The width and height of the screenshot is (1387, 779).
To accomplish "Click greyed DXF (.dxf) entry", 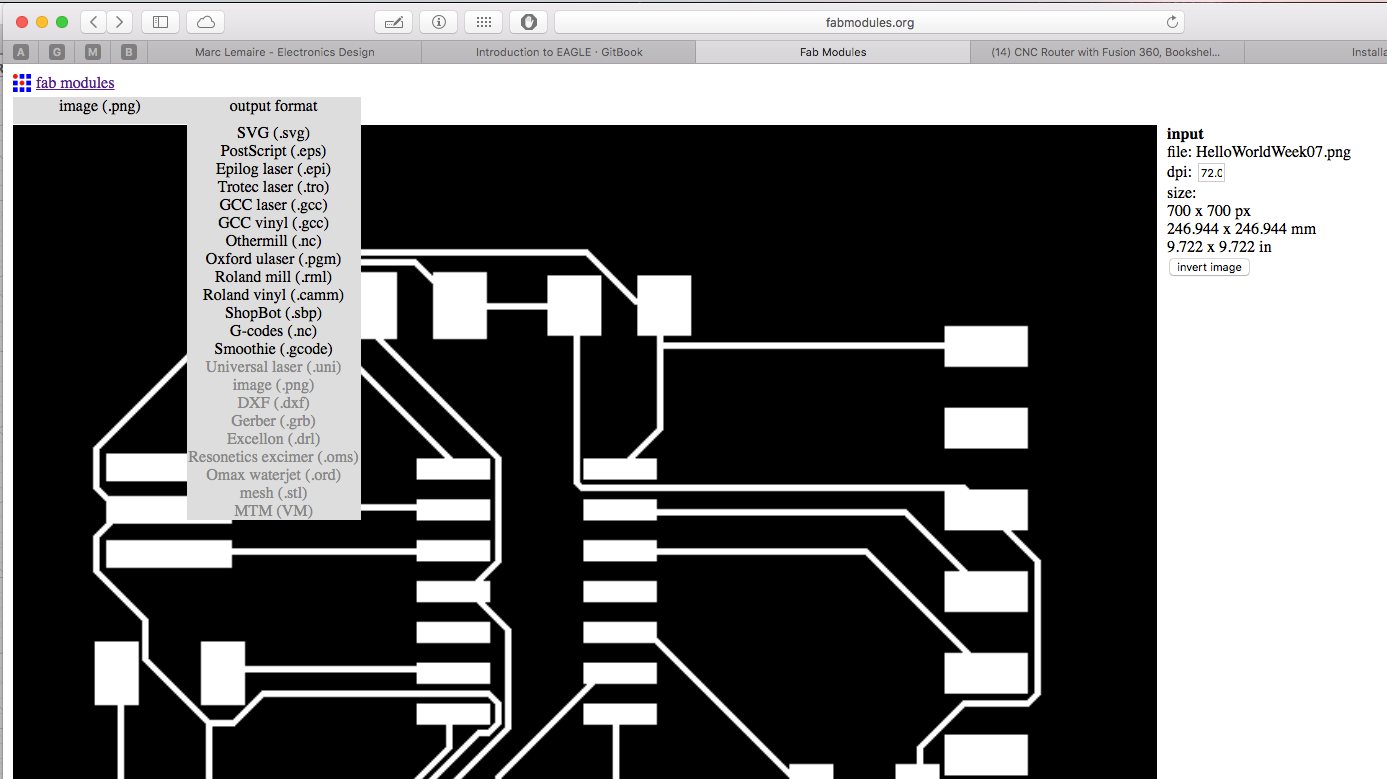I will coord(273,403).
